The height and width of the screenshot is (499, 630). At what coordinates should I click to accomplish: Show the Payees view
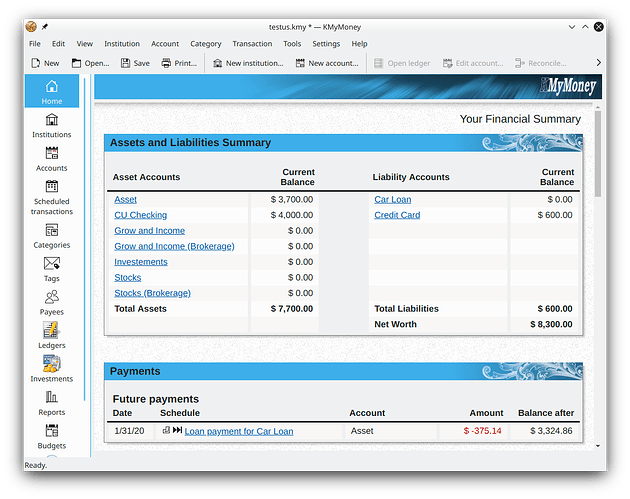51,302
